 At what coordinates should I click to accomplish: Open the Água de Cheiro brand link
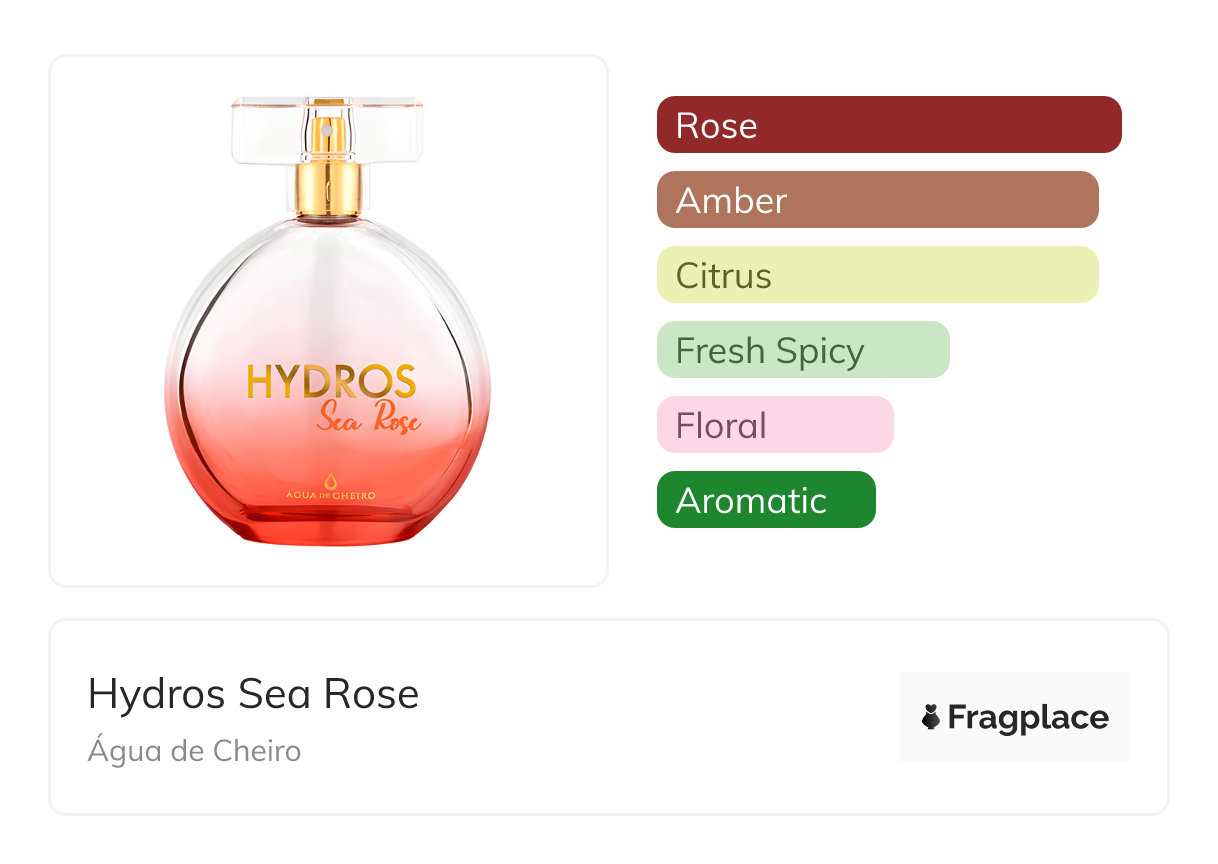click(x=194, y=751)
